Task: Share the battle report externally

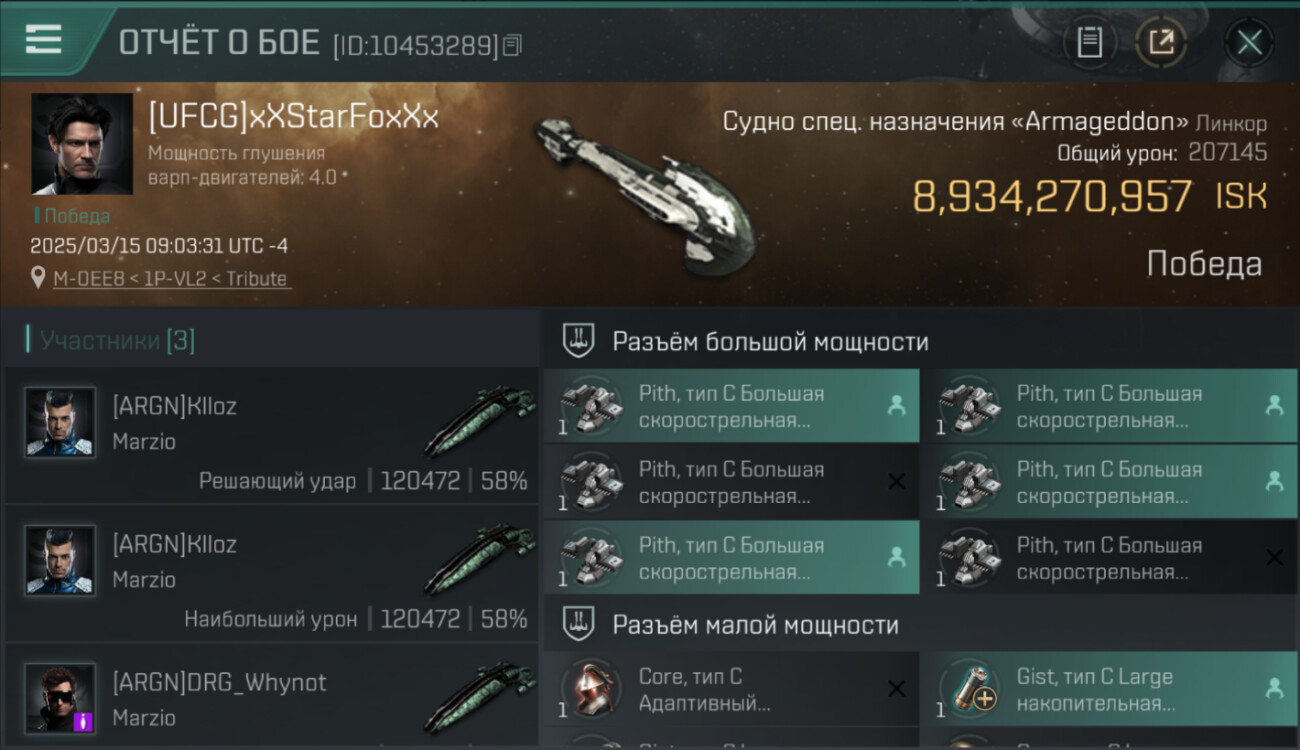Action: (x=1161, y=42)
